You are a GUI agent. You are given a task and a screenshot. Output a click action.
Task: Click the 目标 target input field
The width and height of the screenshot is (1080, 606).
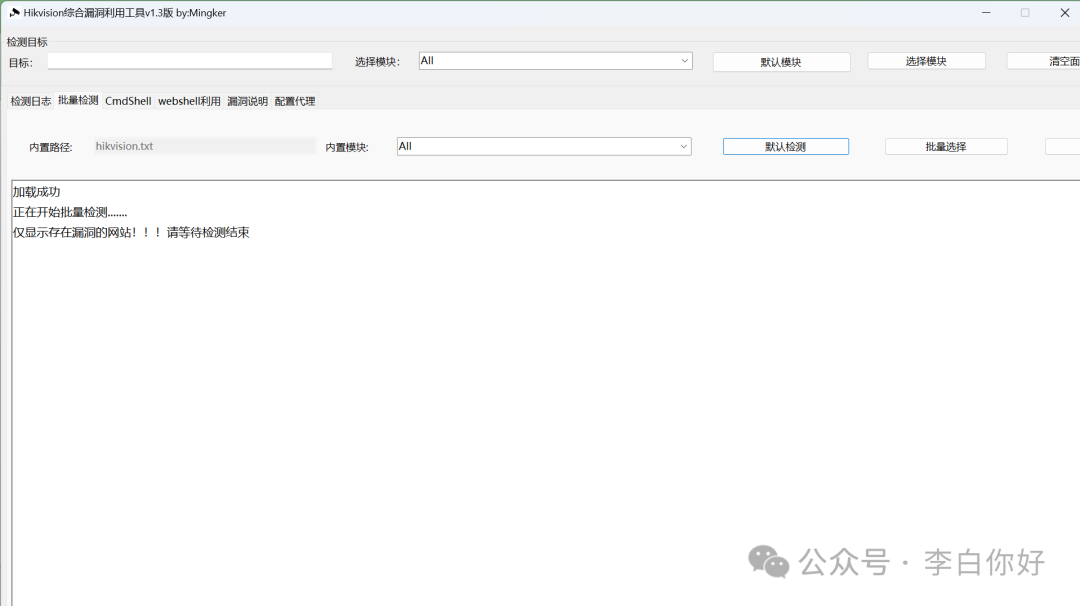tap(190, 61)
